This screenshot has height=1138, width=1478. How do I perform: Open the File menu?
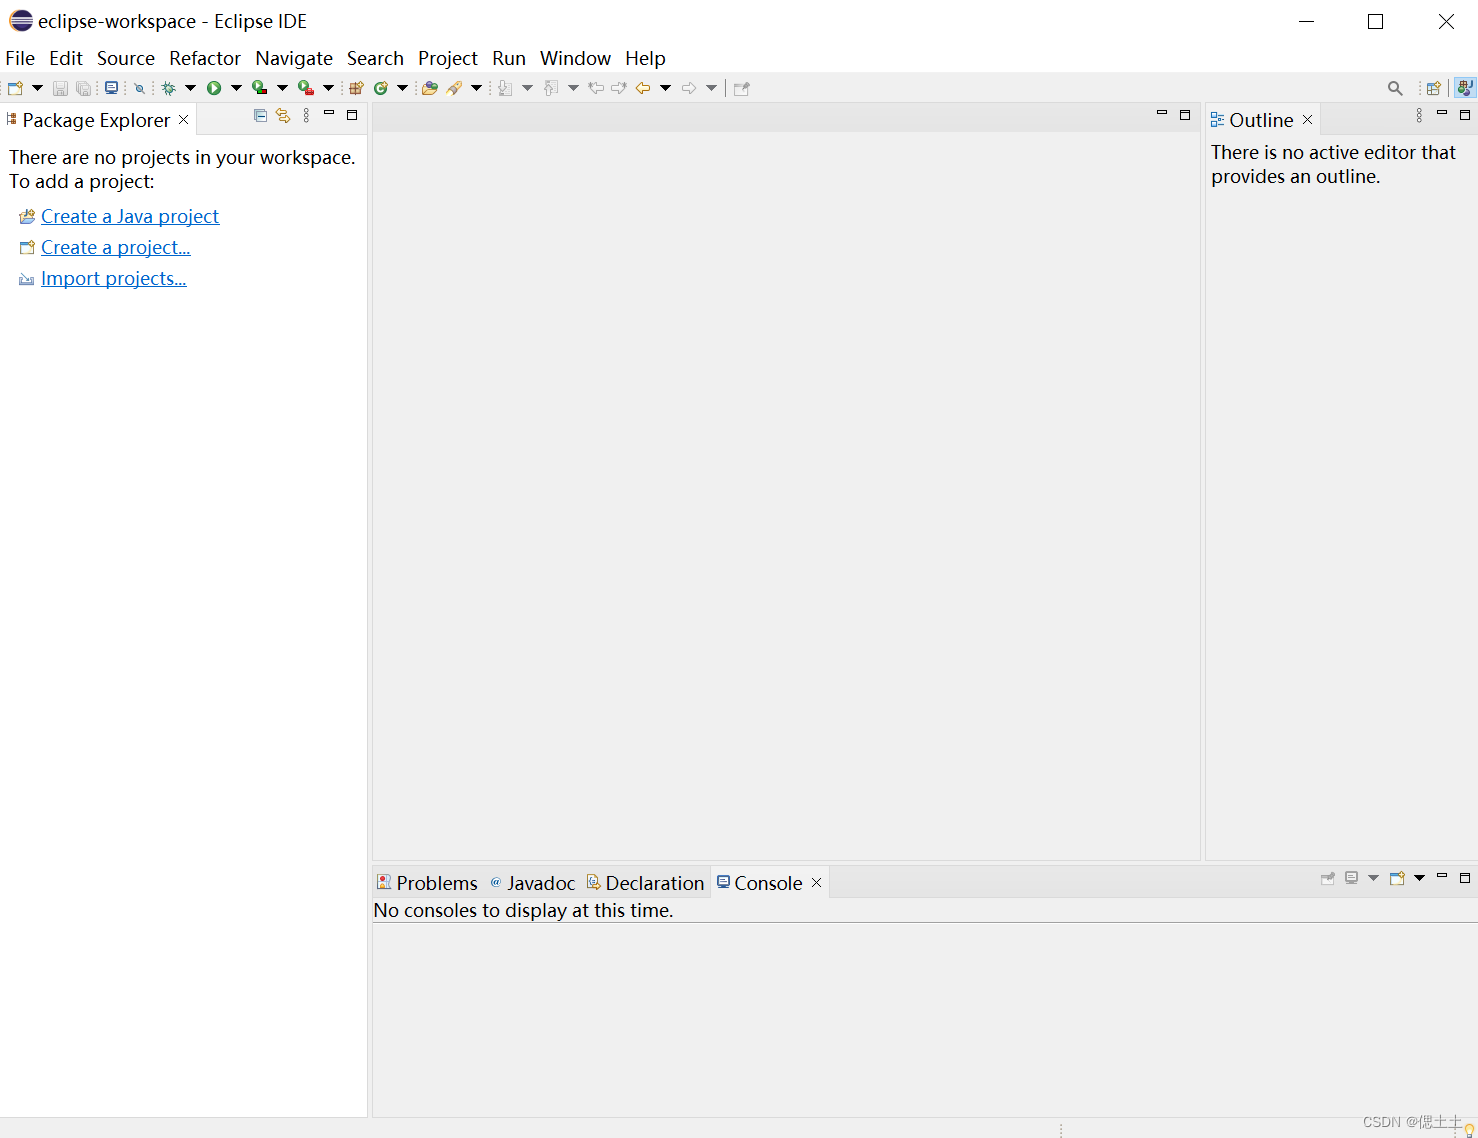tap(20, 58)
